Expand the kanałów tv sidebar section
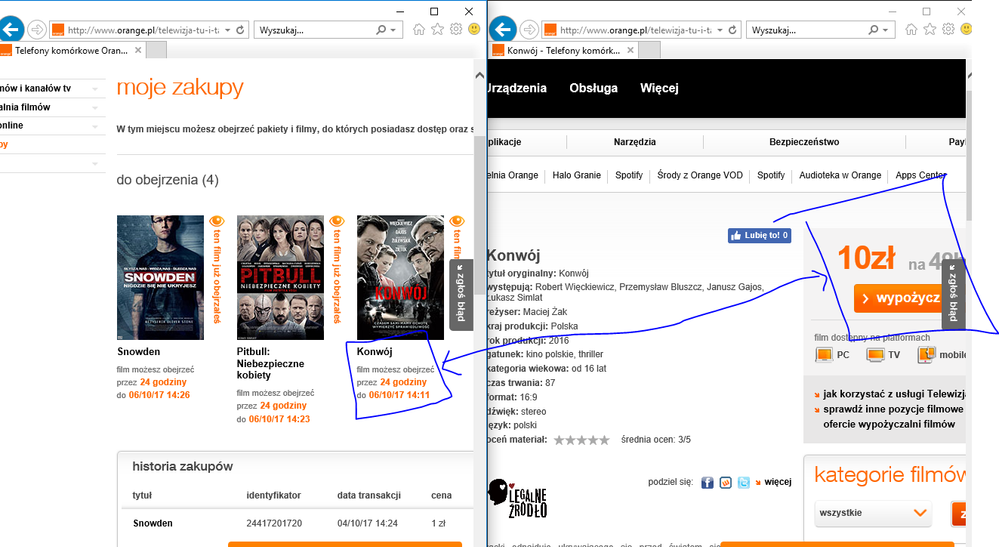 pyautogui.click(x=95, y=88)
